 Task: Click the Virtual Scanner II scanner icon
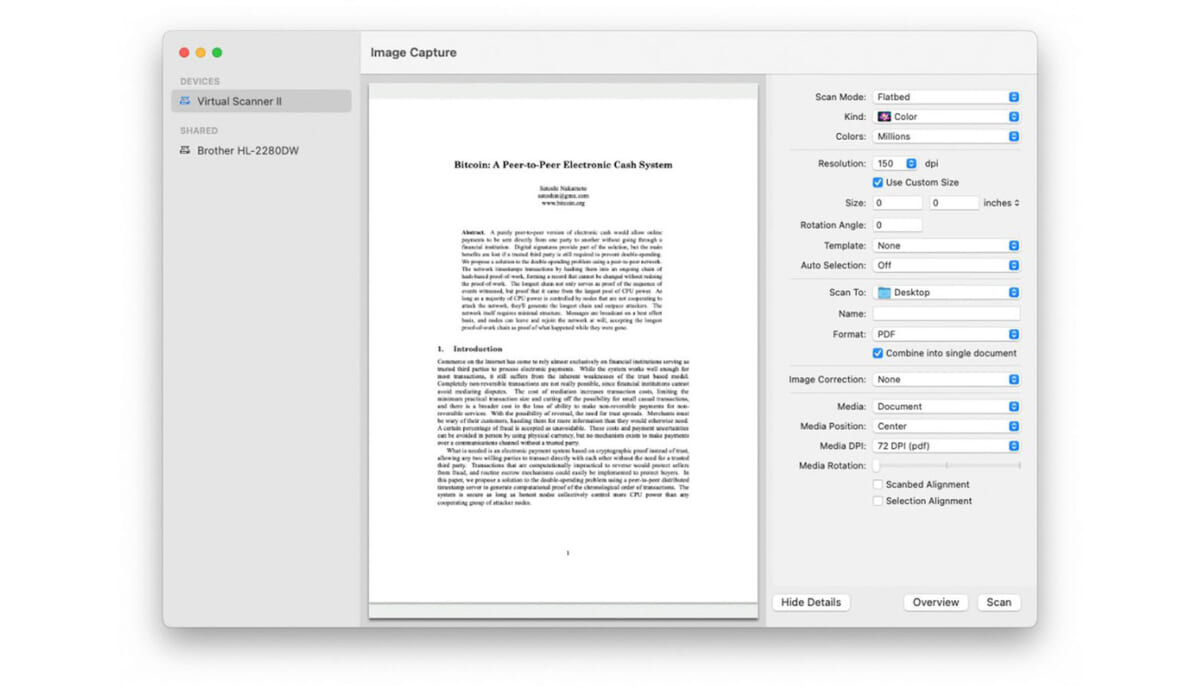(185, 101)
